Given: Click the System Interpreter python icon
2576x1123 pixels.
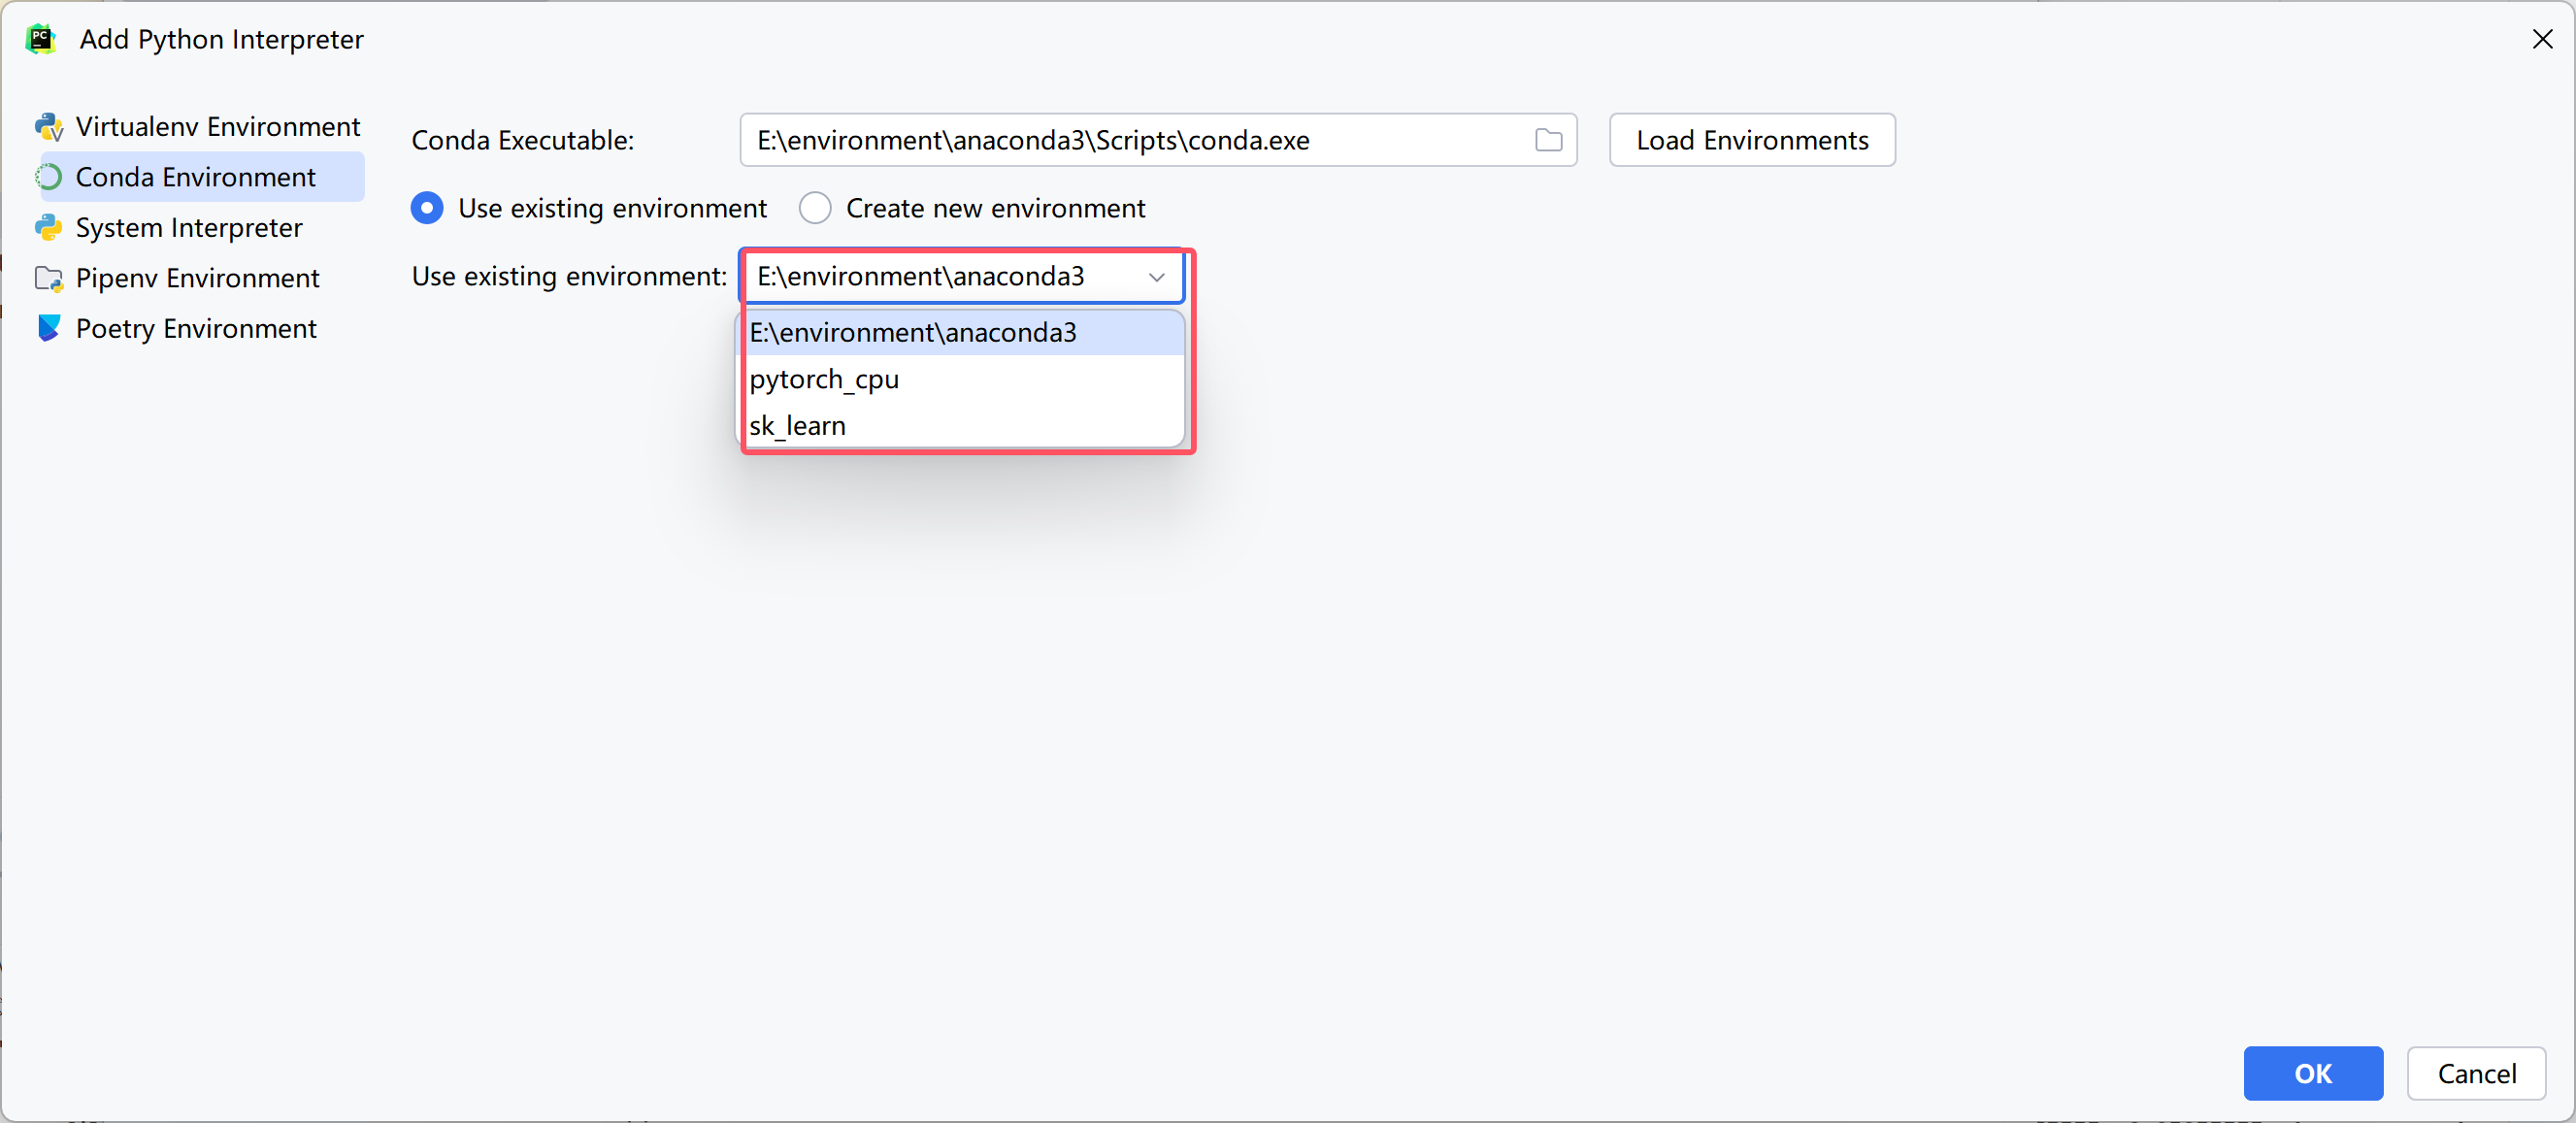Looking at the screenshot, I should (49, 228).
